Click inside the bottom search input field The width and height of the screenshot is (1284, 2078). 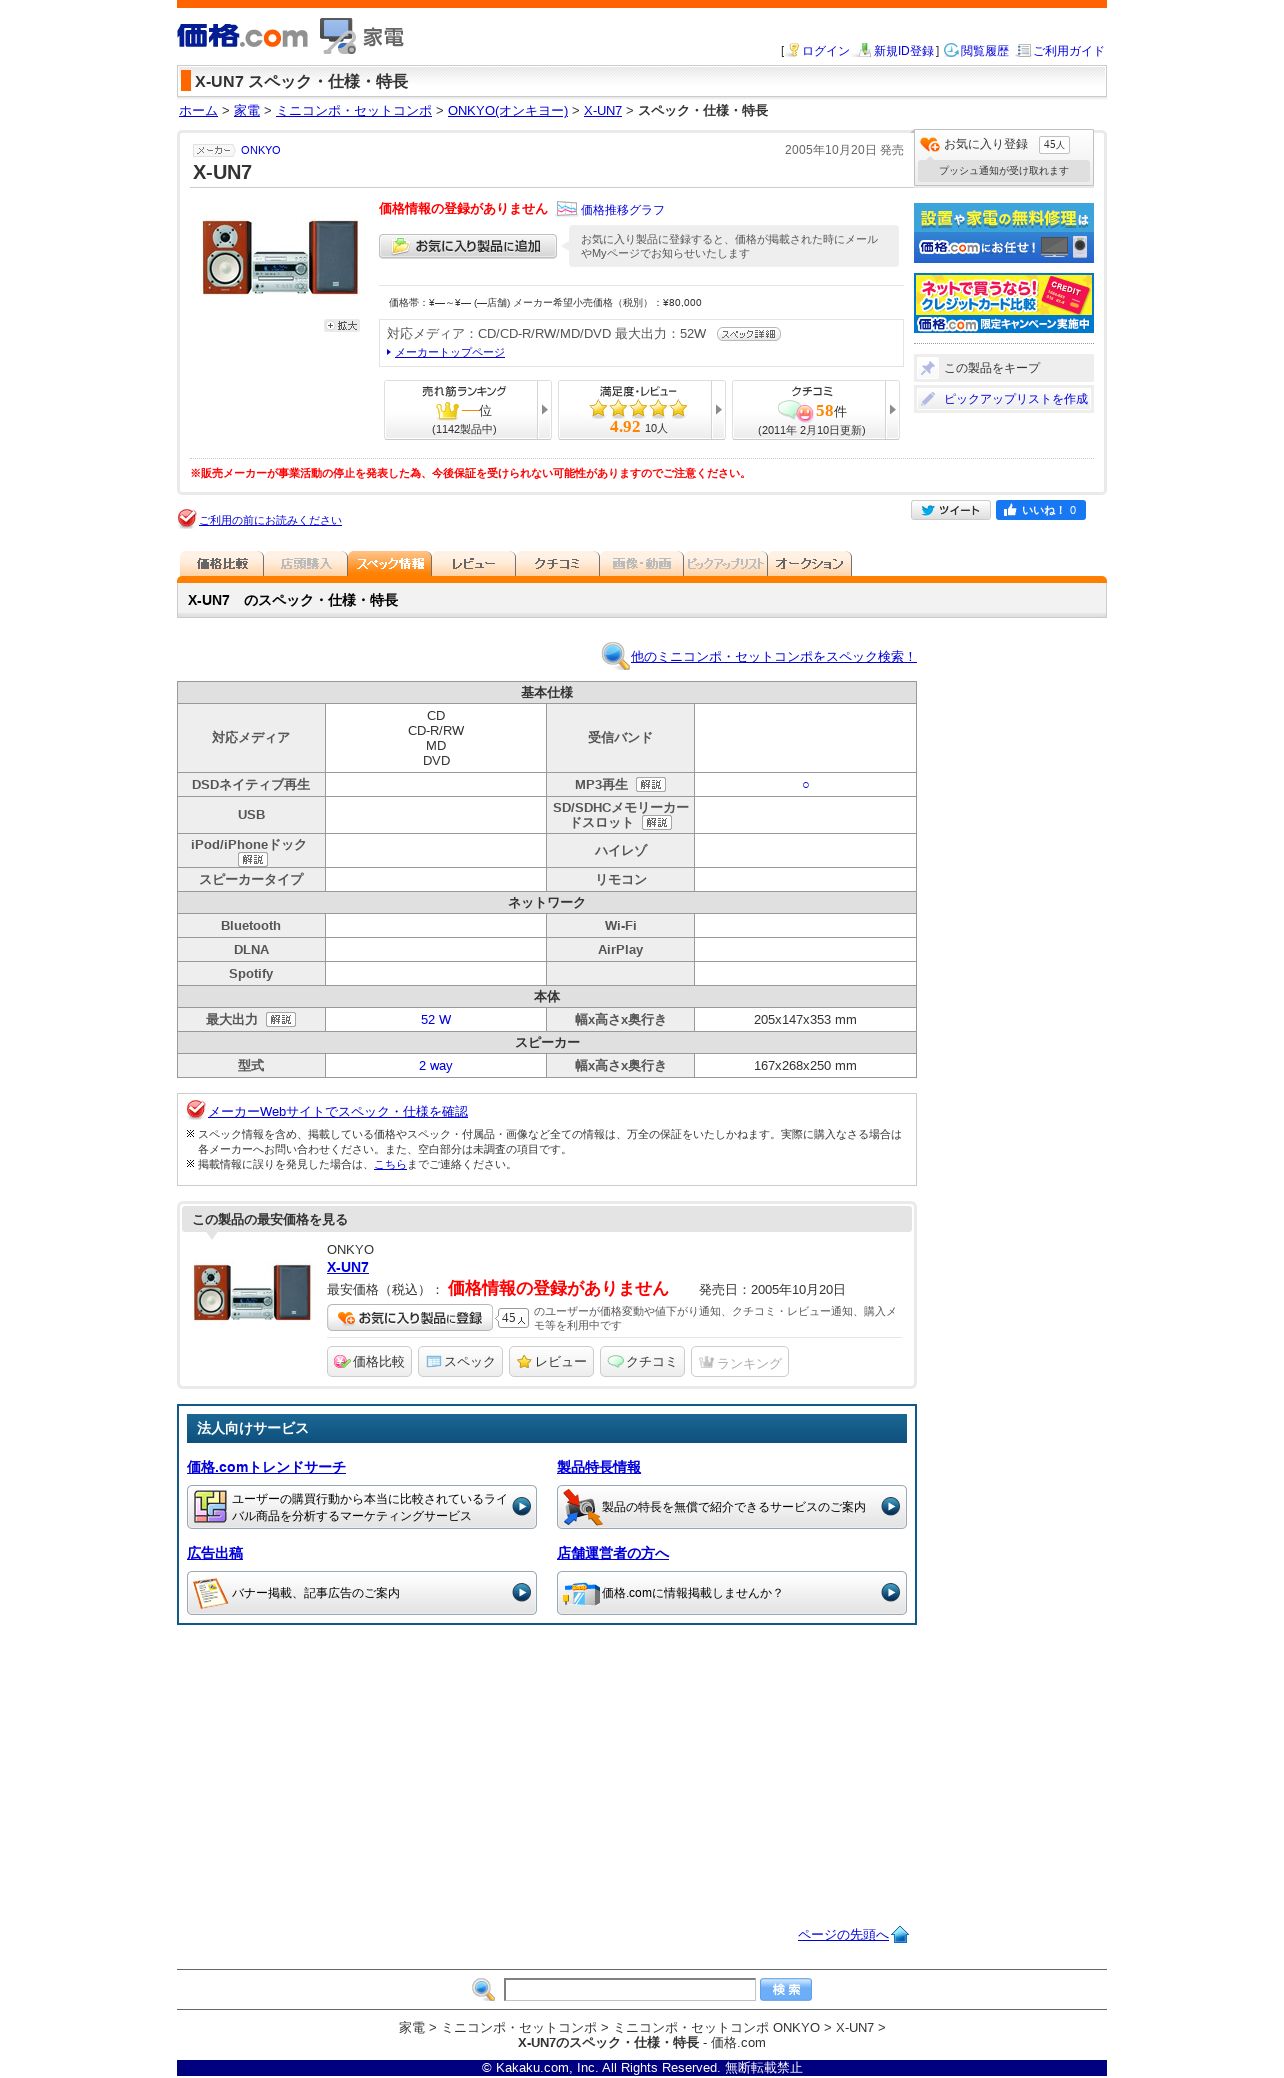coord(630,1990)
